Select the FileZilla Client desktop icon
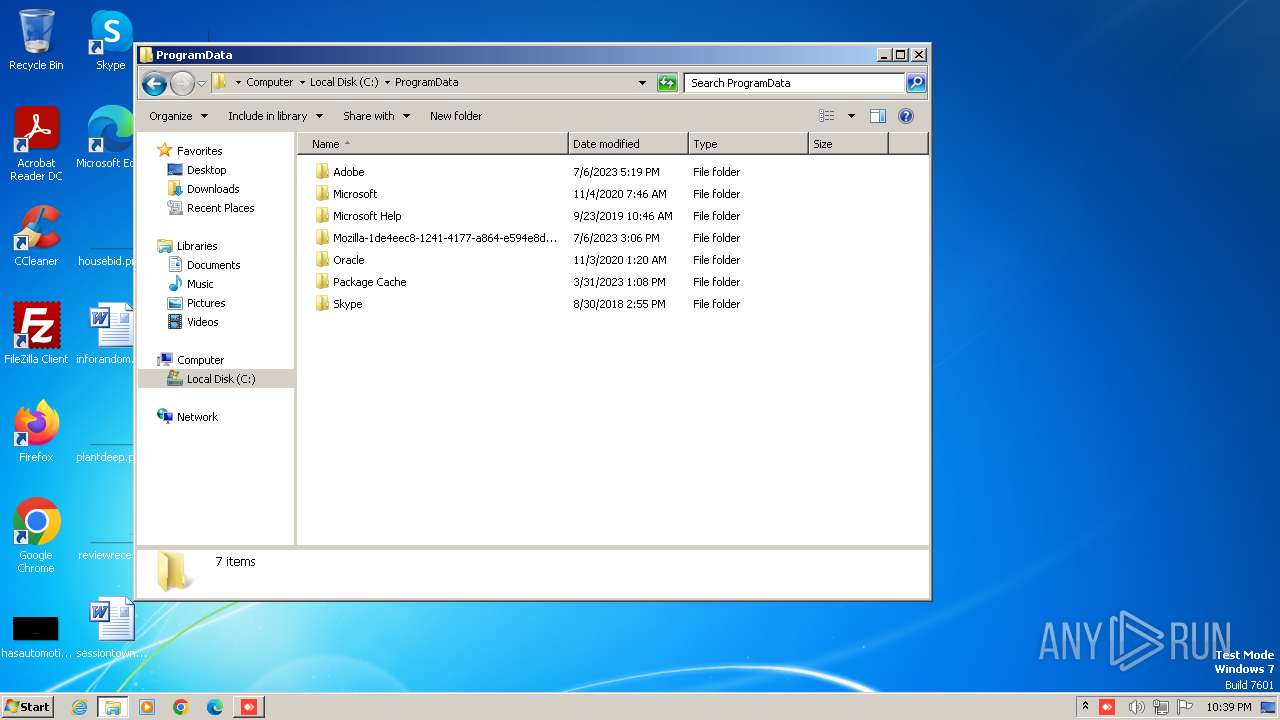Screen dimensions: 1280x720 (x=36, y=333)
